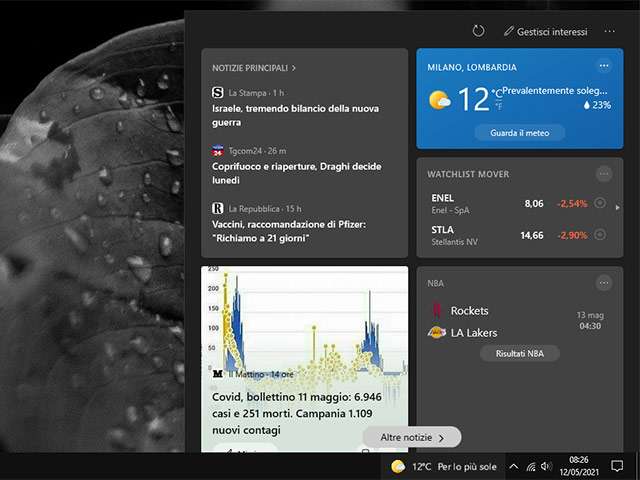Open Watchlist Mover card options menu
Image resolution: width=640 pixels, height=480 pixels.
(603, 174)
